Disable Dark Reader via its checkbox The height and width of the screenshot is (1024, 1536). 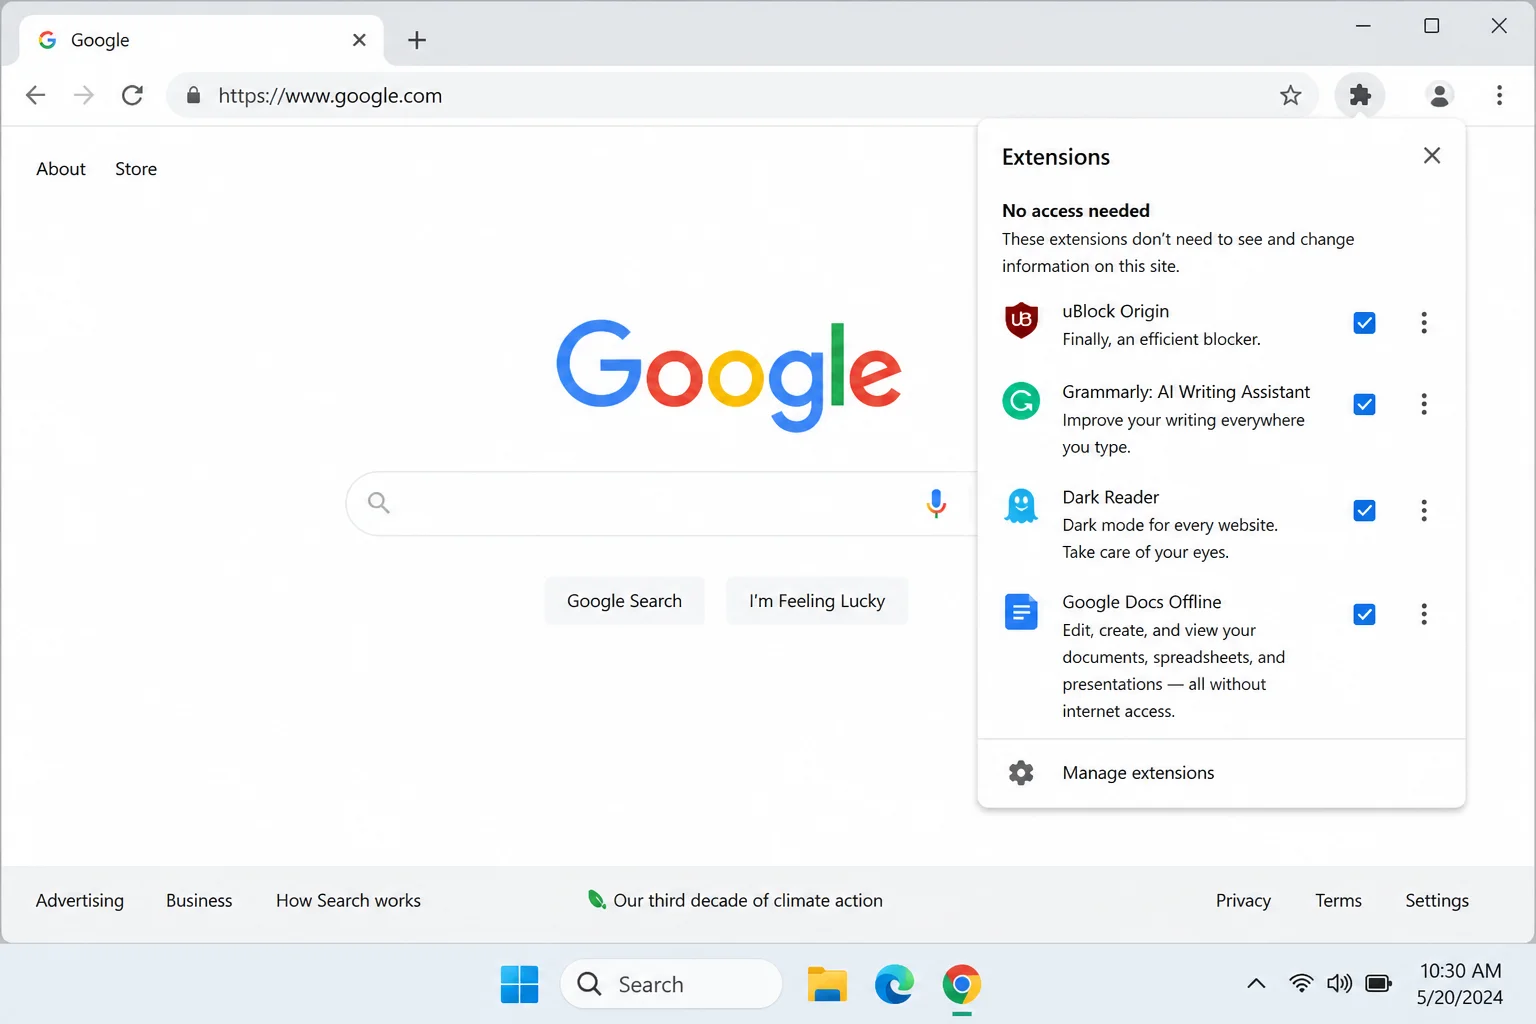(1364, 511)
